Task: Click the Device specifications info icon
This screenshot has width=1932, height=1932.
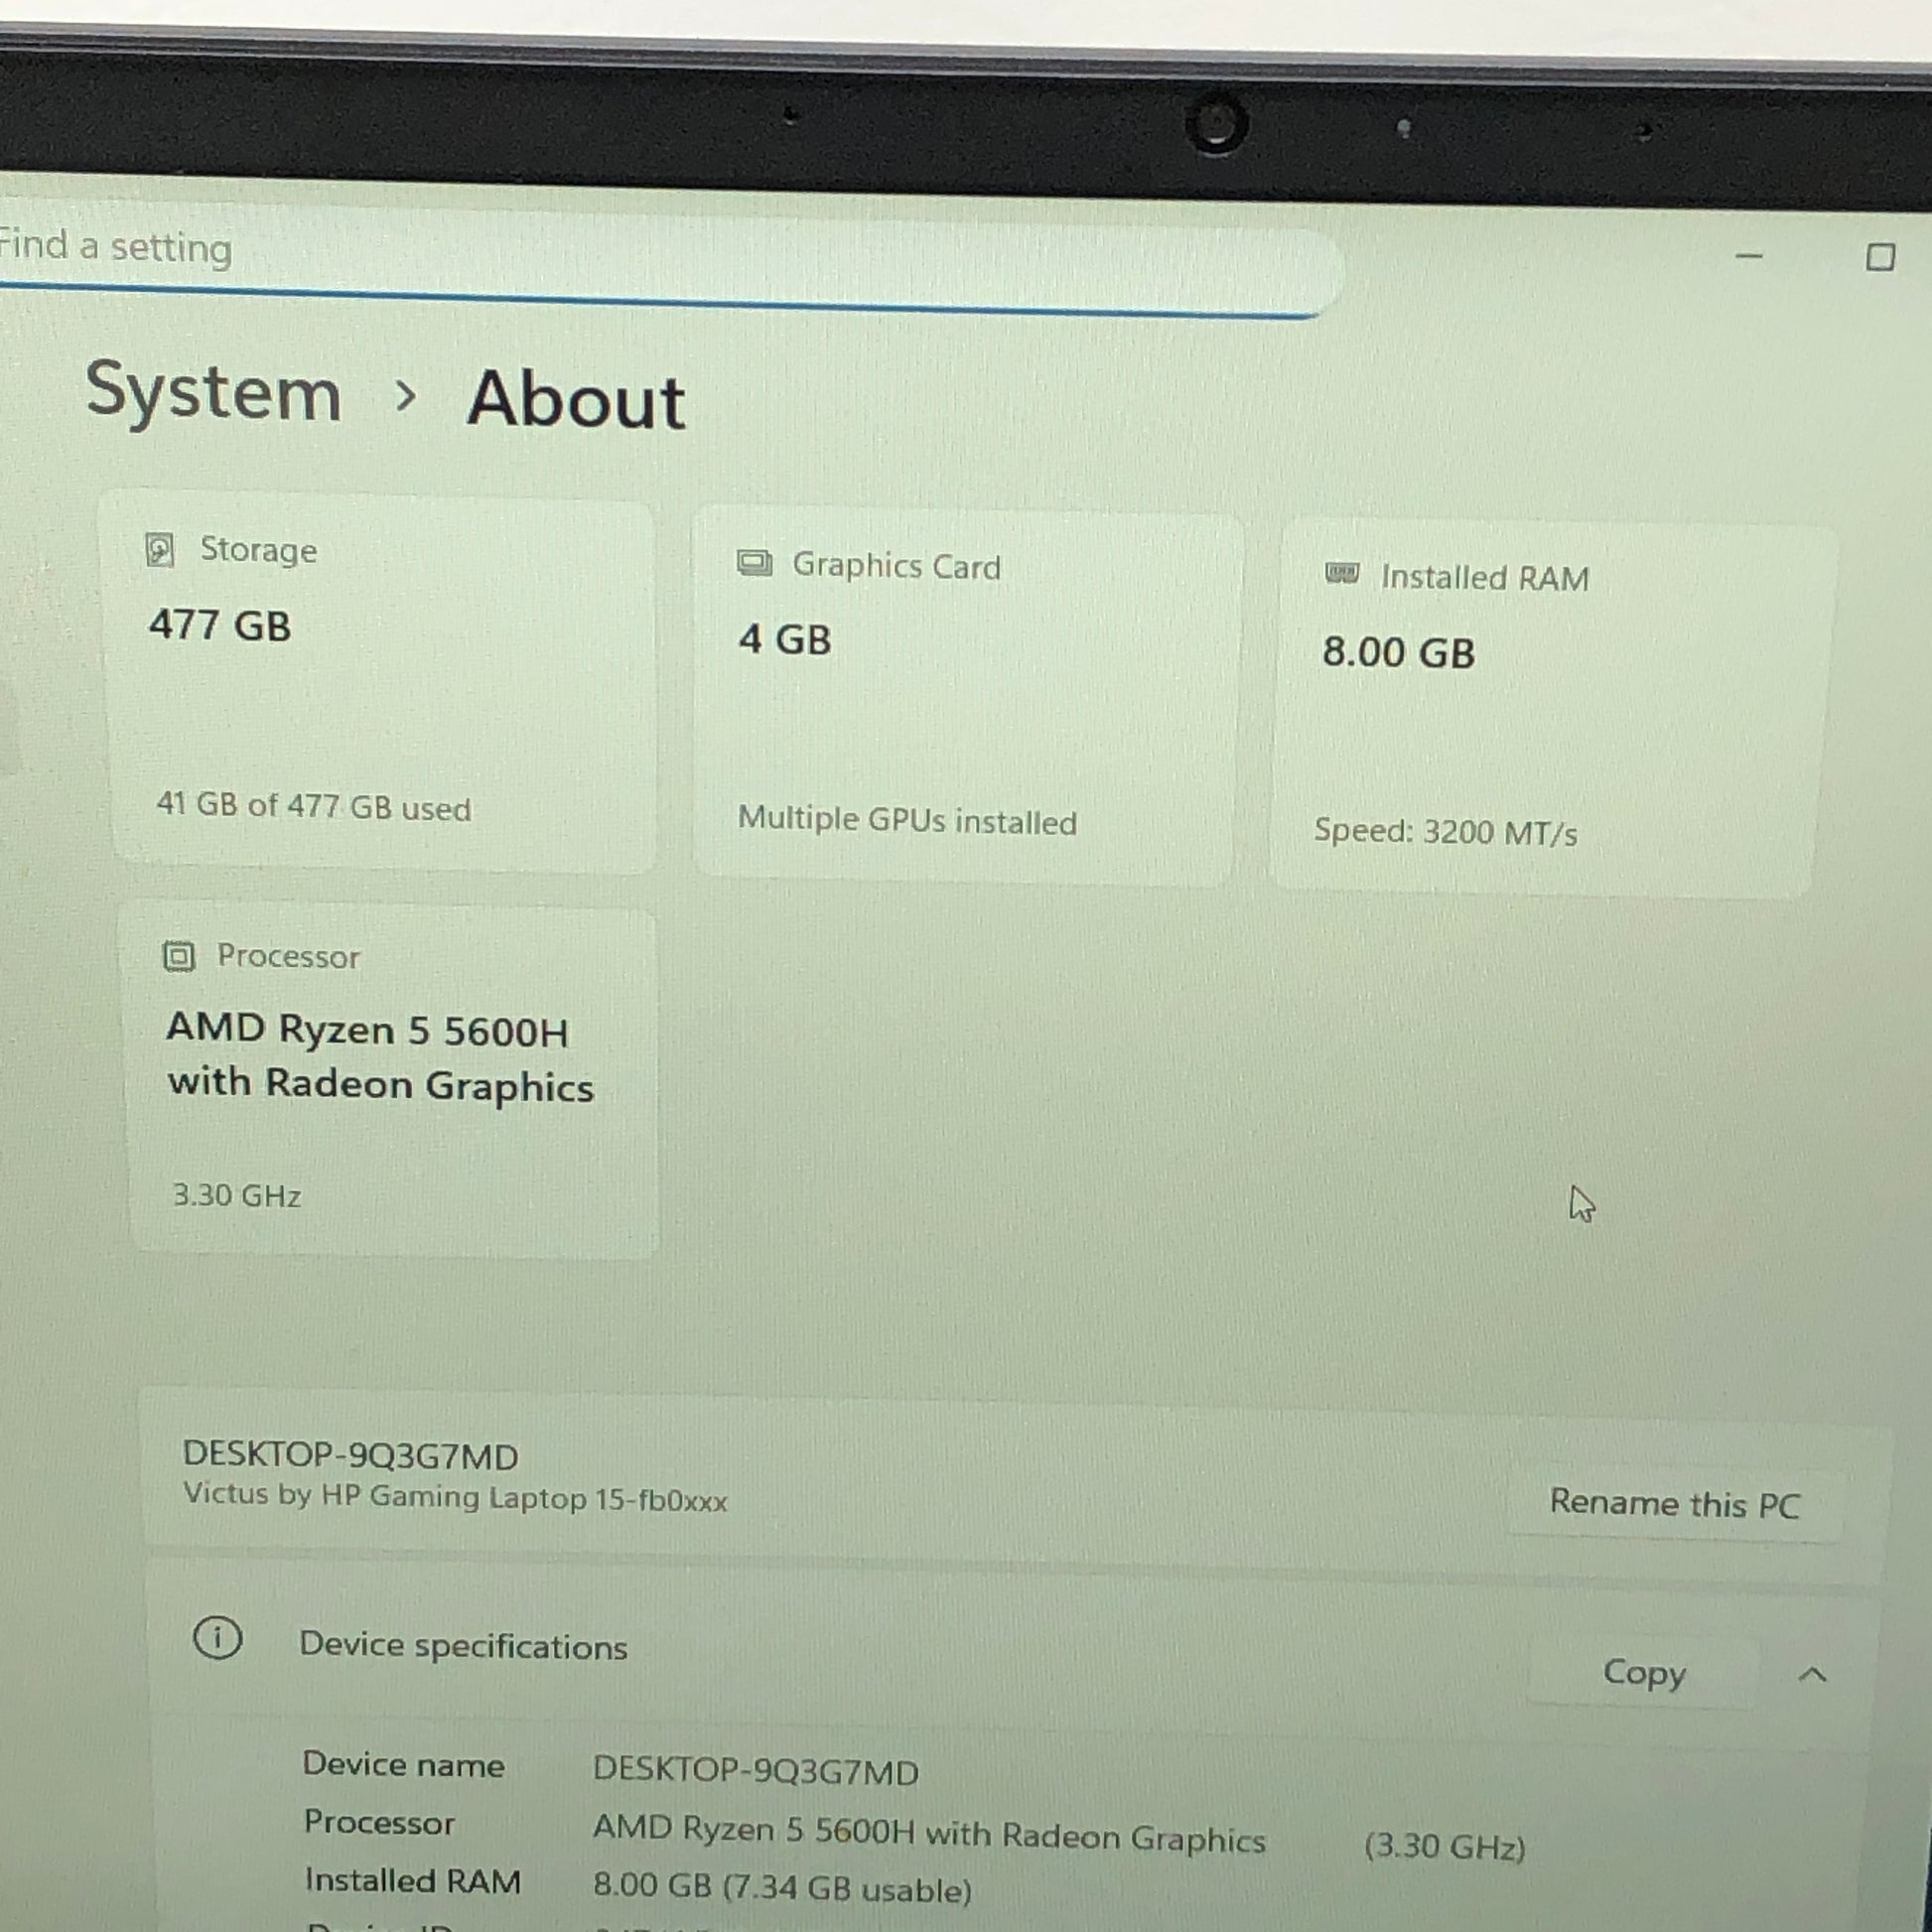Action: coord(217,1638)
